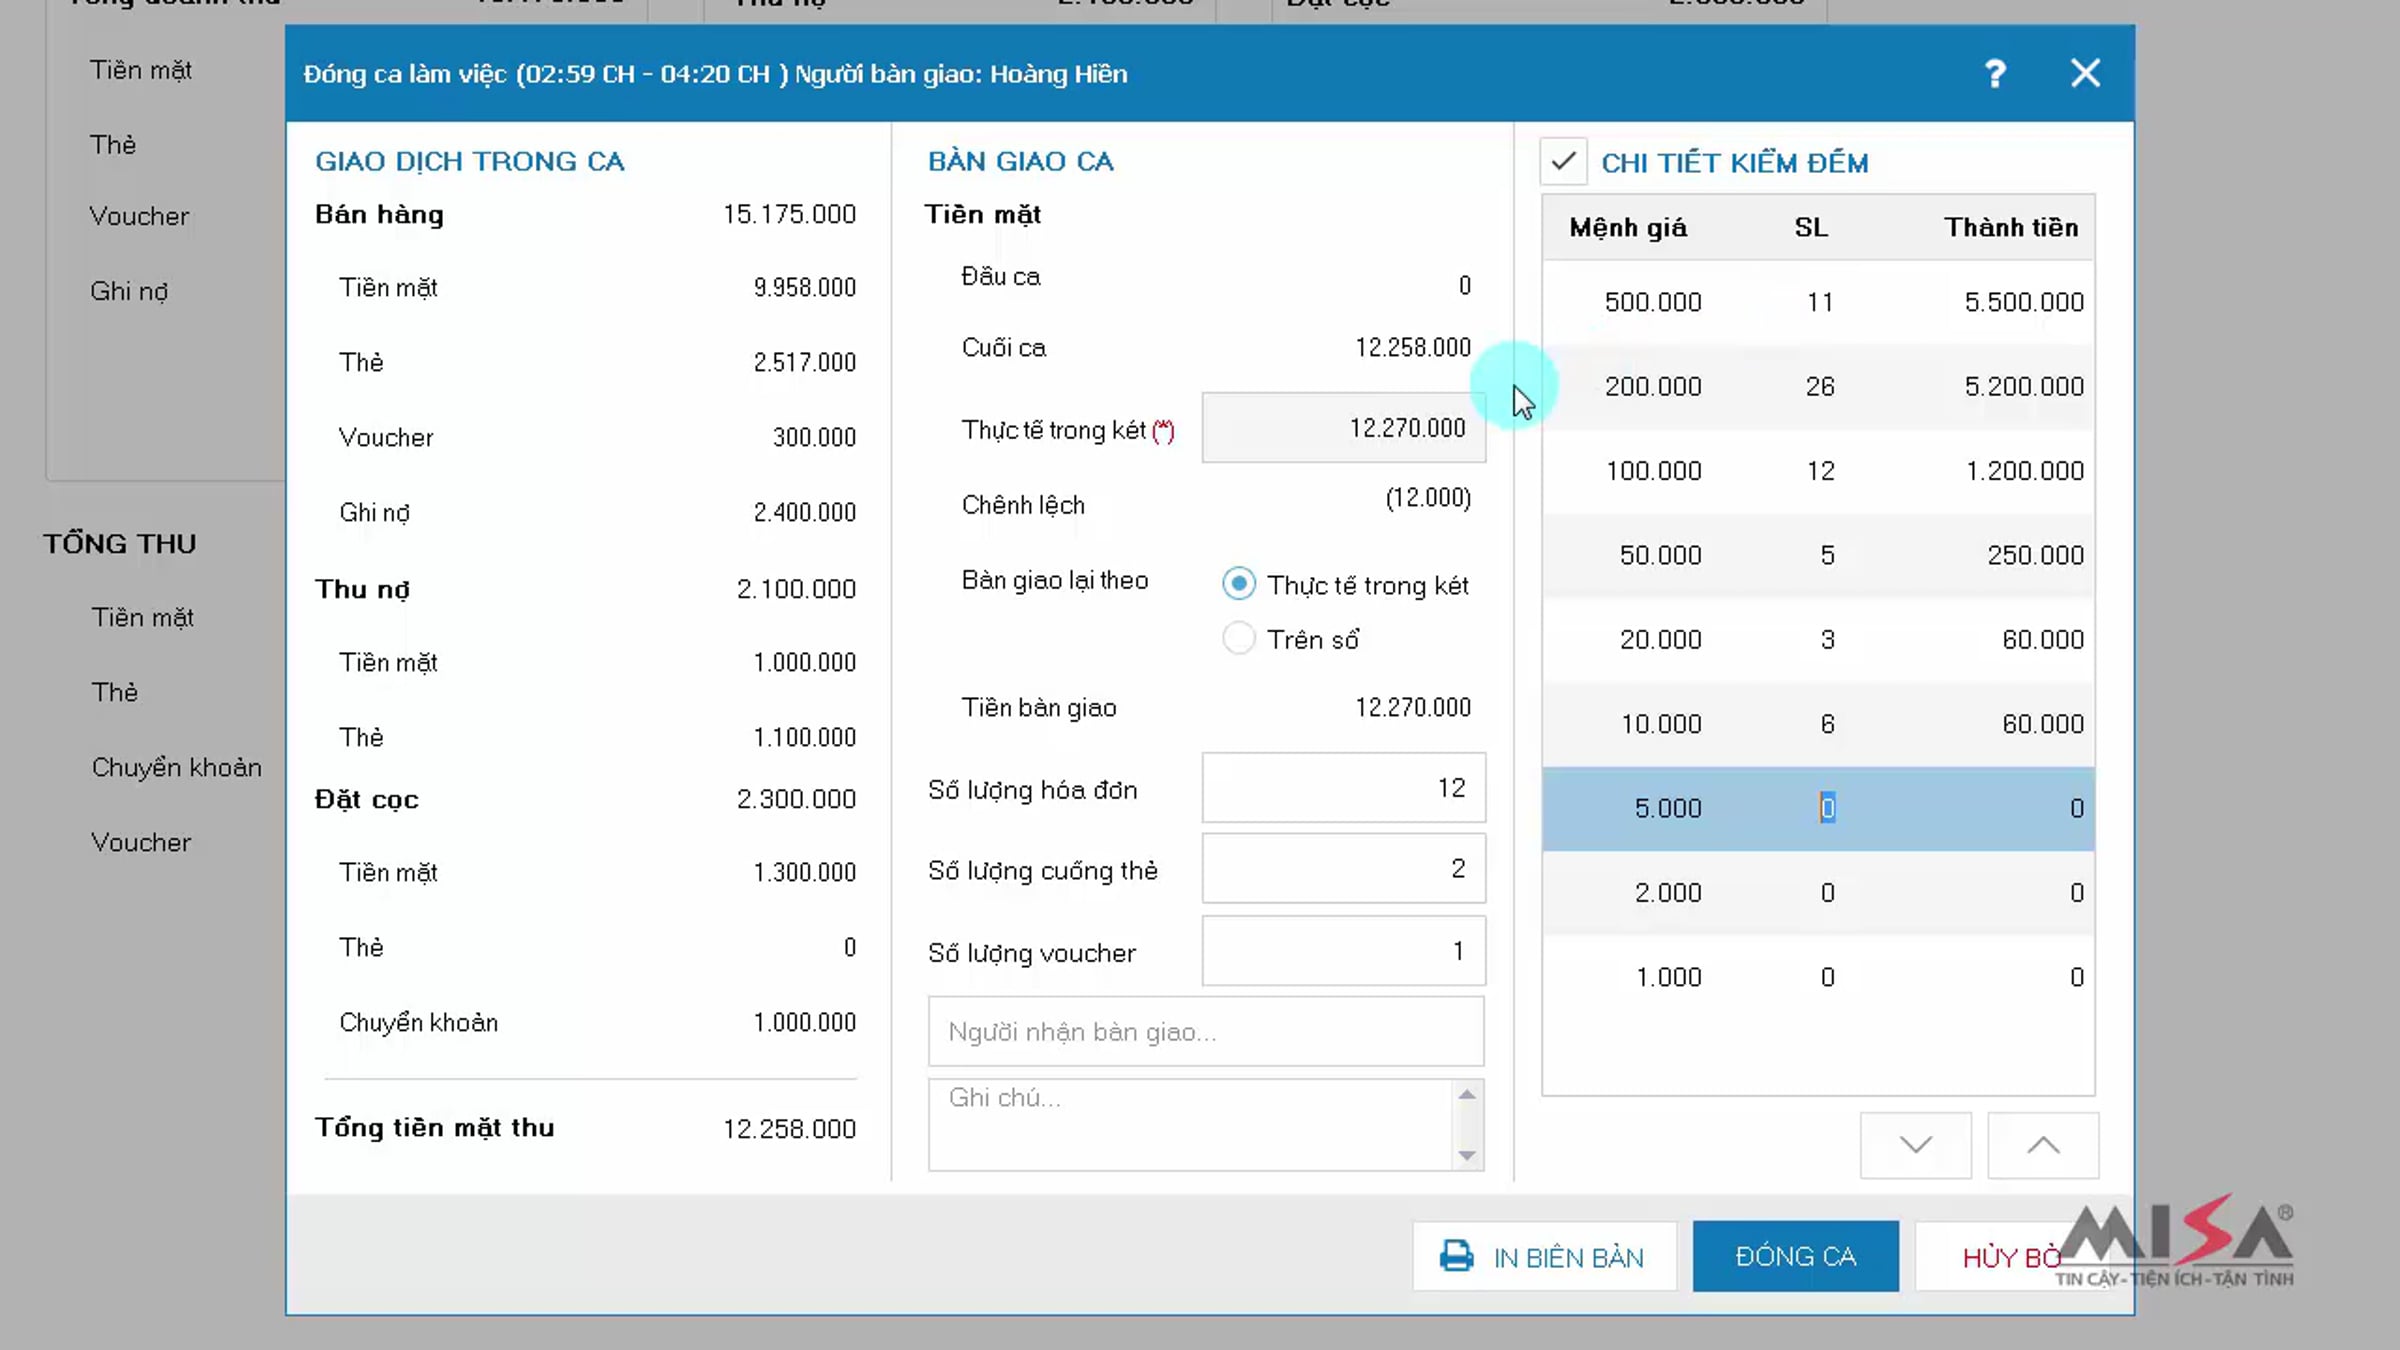
Task: Toggle Chi tiết kiểm đếm checkbox
Action: coord(1563,162)
